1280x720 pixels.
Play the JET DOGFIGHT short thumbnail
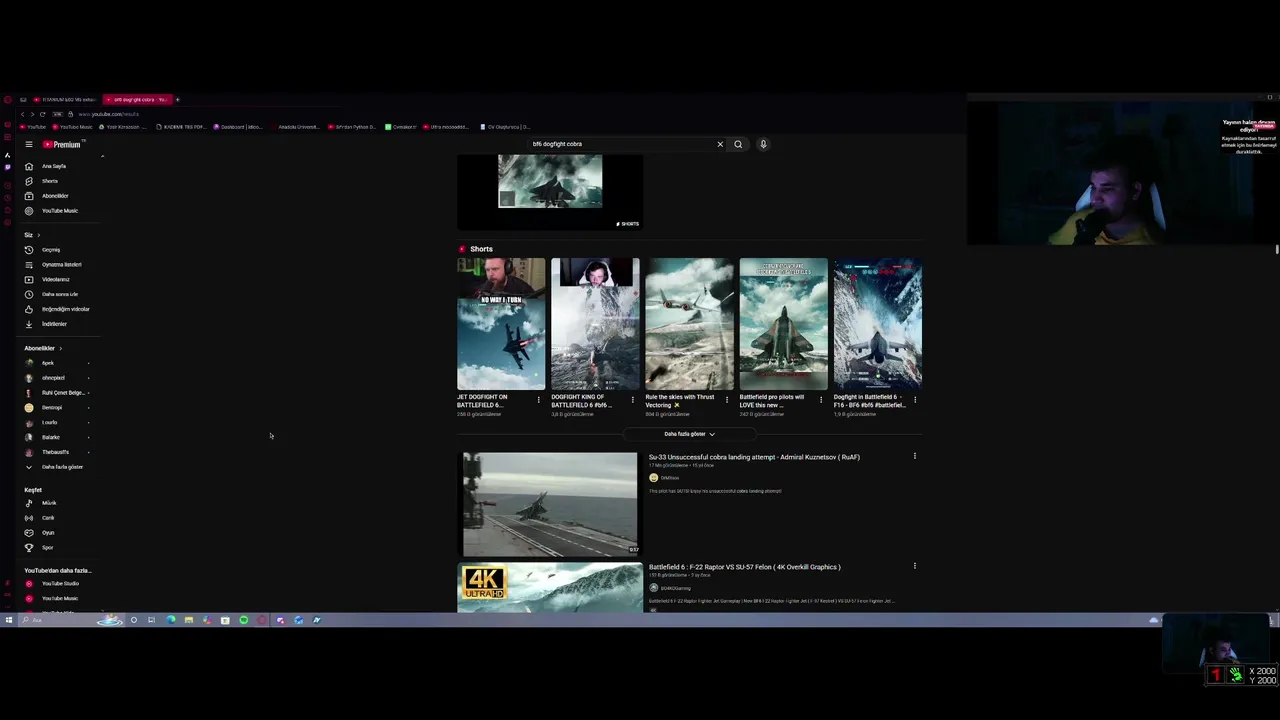(x=501, y=324)
